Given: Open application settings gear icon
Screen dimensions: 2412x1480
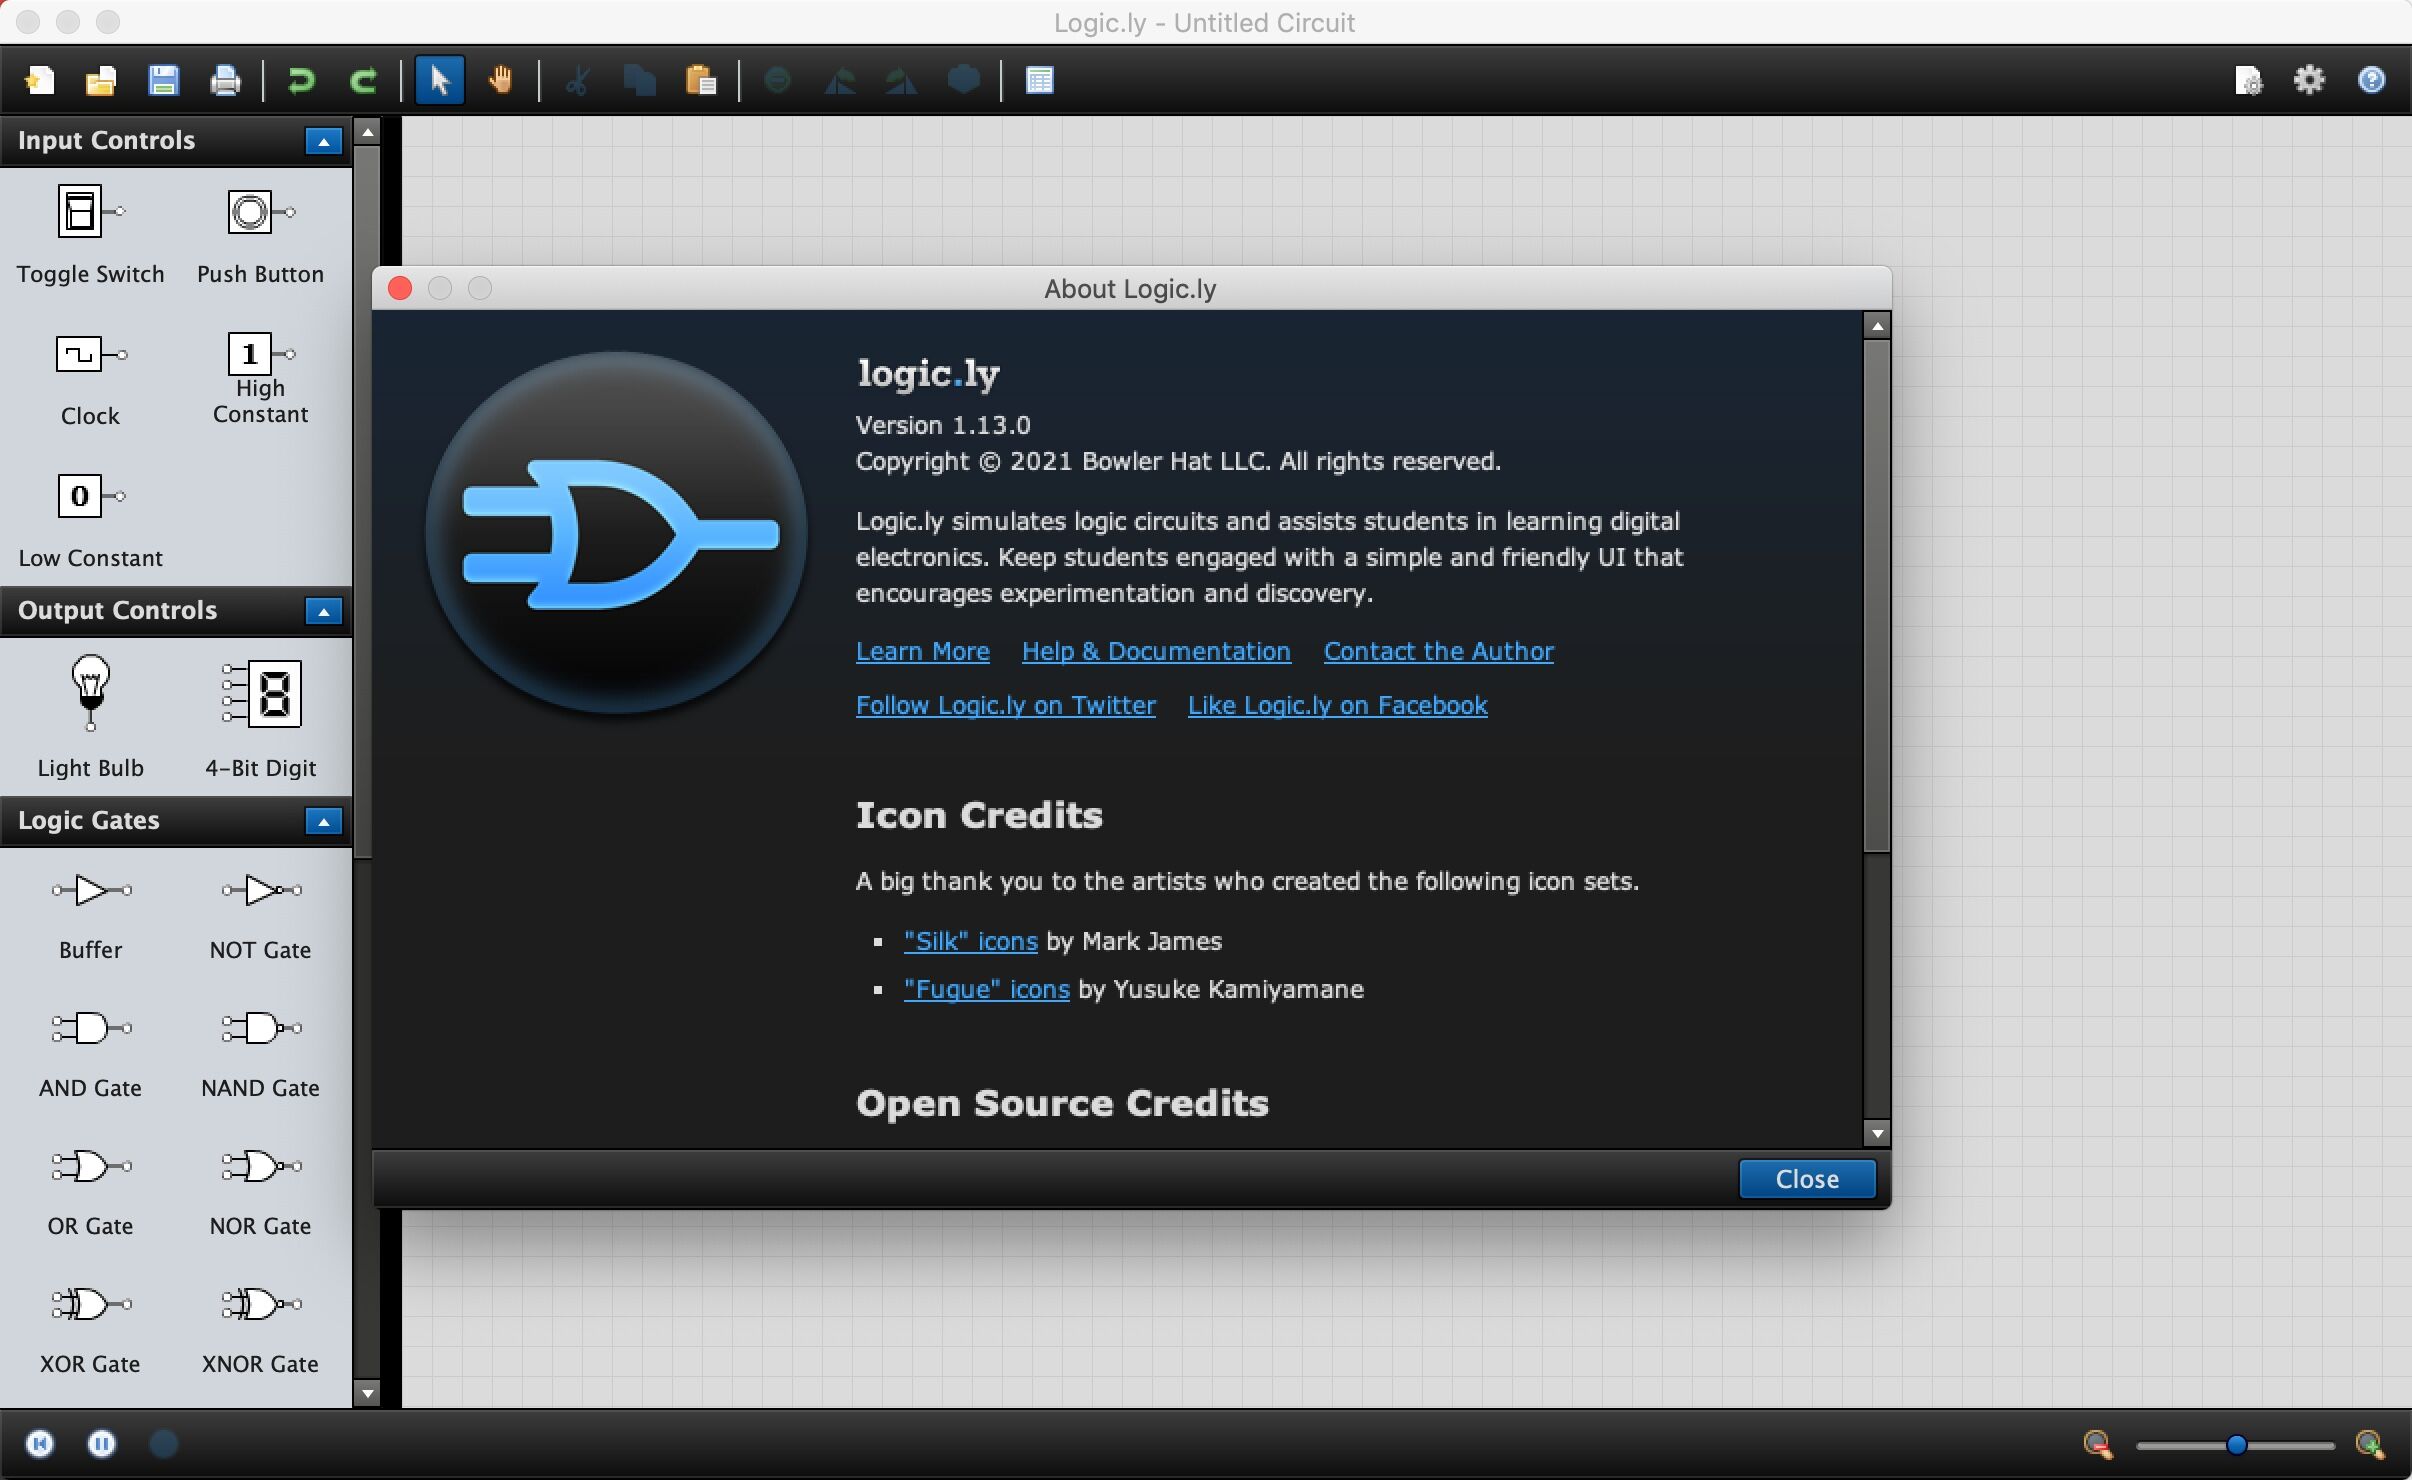Looking at the screenshot, I should [x=2309, y=80].
